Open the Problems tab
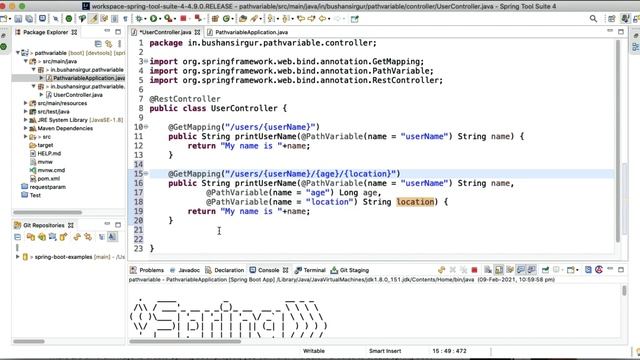 (147, 270)
